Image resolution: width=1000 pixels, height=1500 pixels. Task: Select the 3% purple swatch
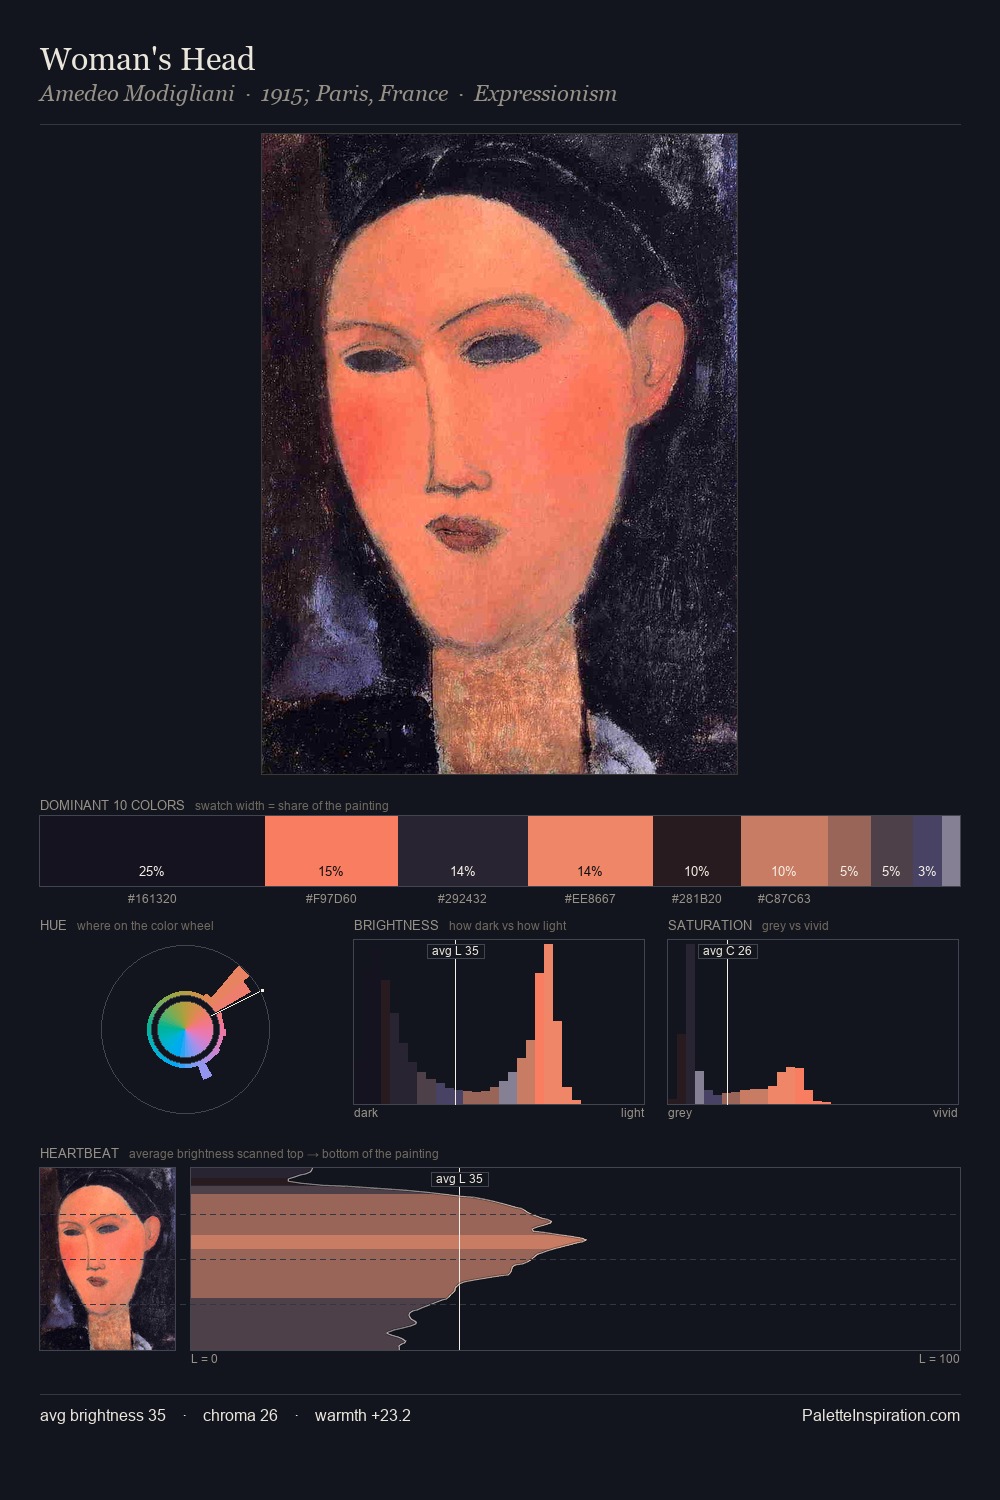[927, 851]
